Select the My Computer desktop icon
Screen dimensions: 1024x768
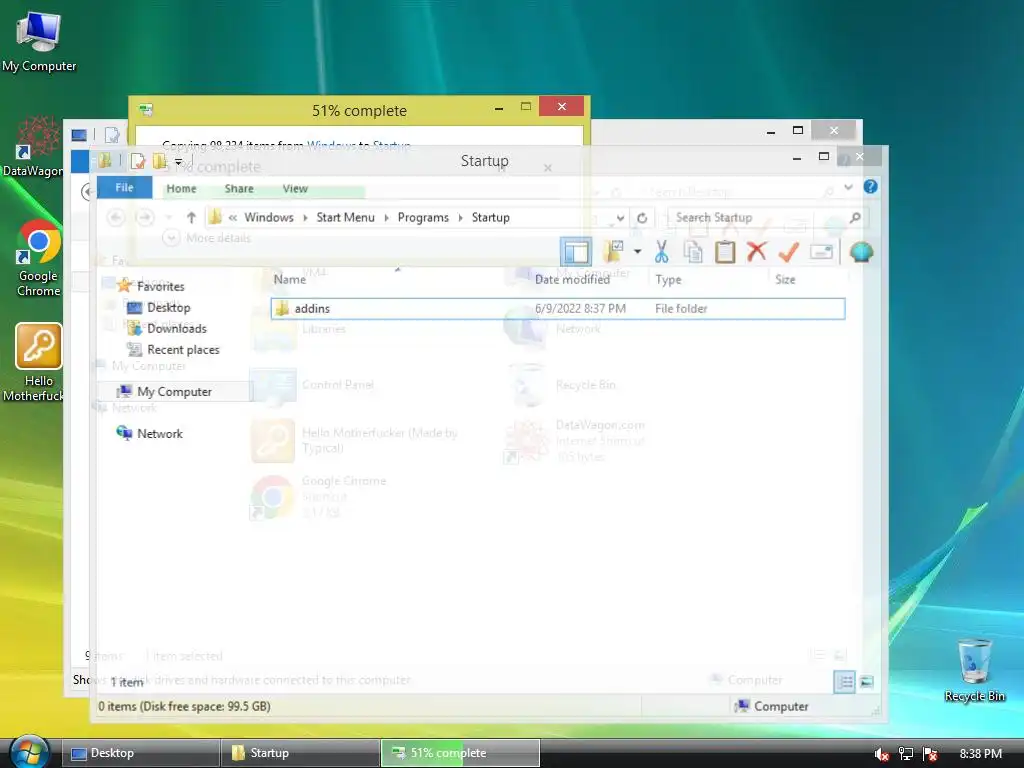(39, 42)
